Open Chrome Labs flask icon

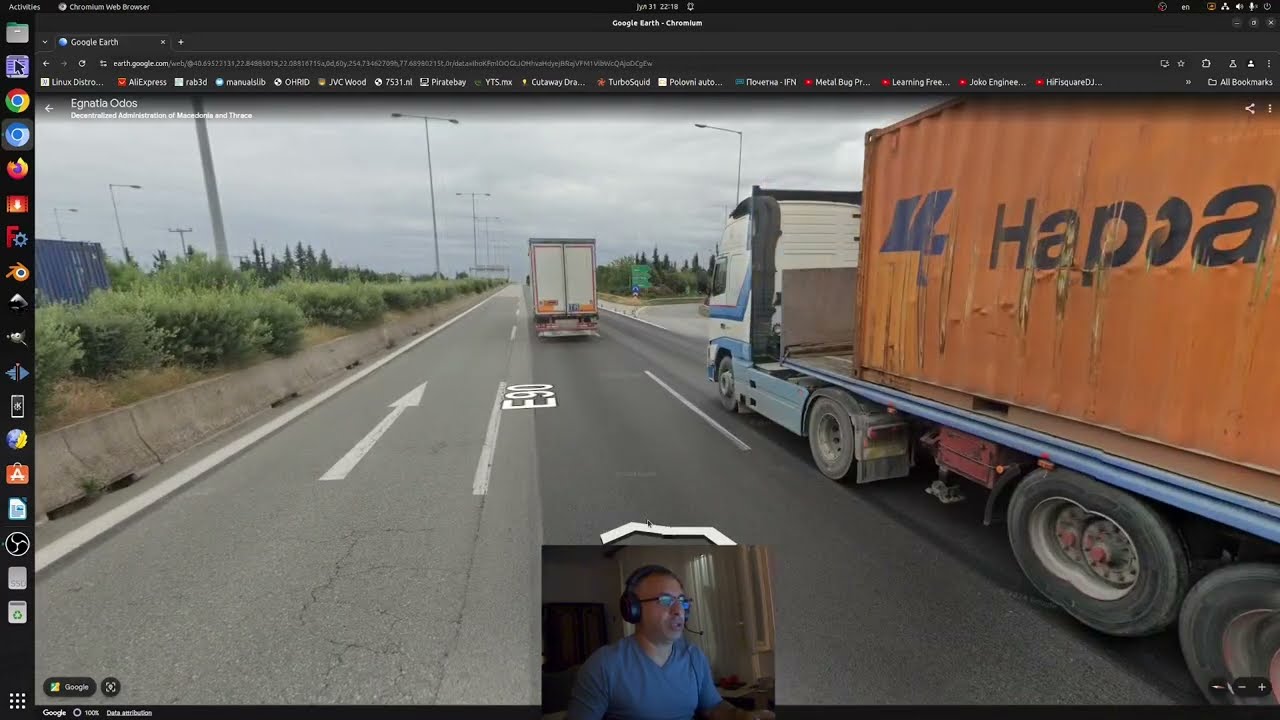(1233, 63)
